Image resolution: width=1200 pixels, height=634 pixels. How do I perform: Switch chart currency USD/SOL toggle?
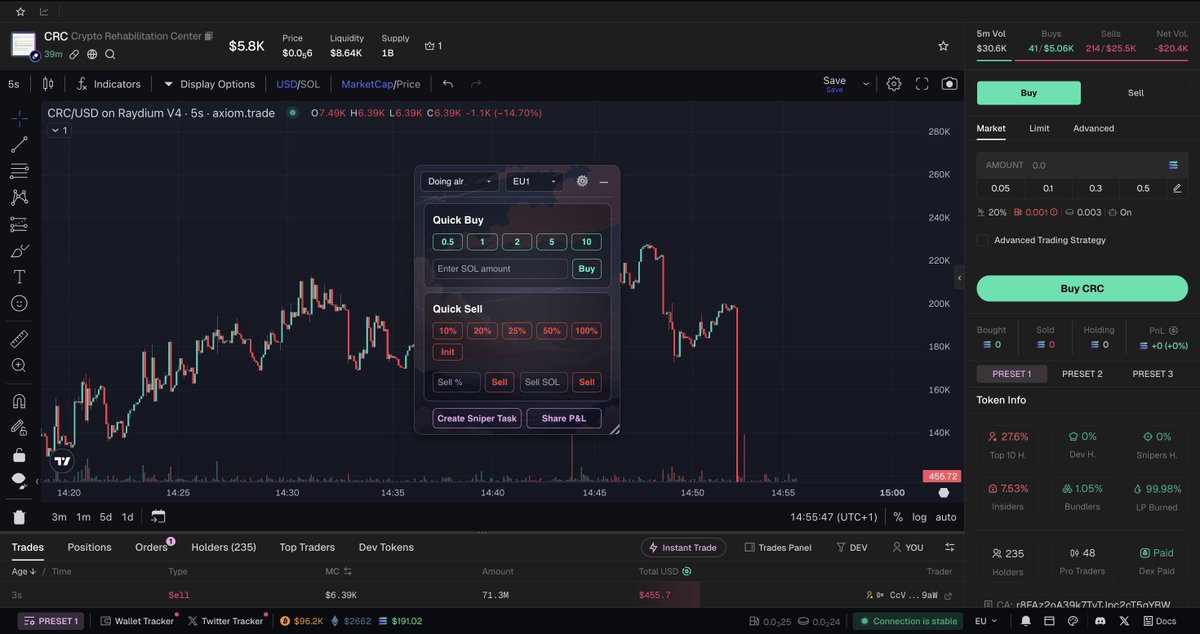click(298, 84)
